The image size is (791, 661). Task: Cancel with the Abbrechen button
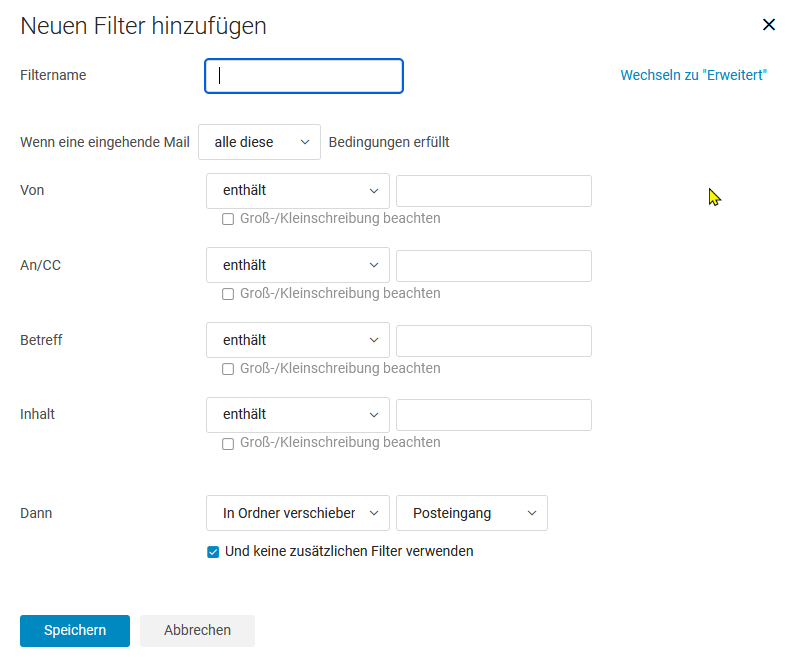tap(197, 631)
